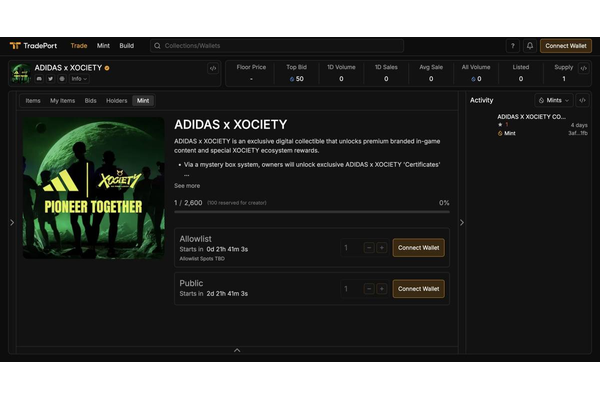This screenshot has height=400, width=600.
Task: Switch to the Items tab
Action: point(33,101)
